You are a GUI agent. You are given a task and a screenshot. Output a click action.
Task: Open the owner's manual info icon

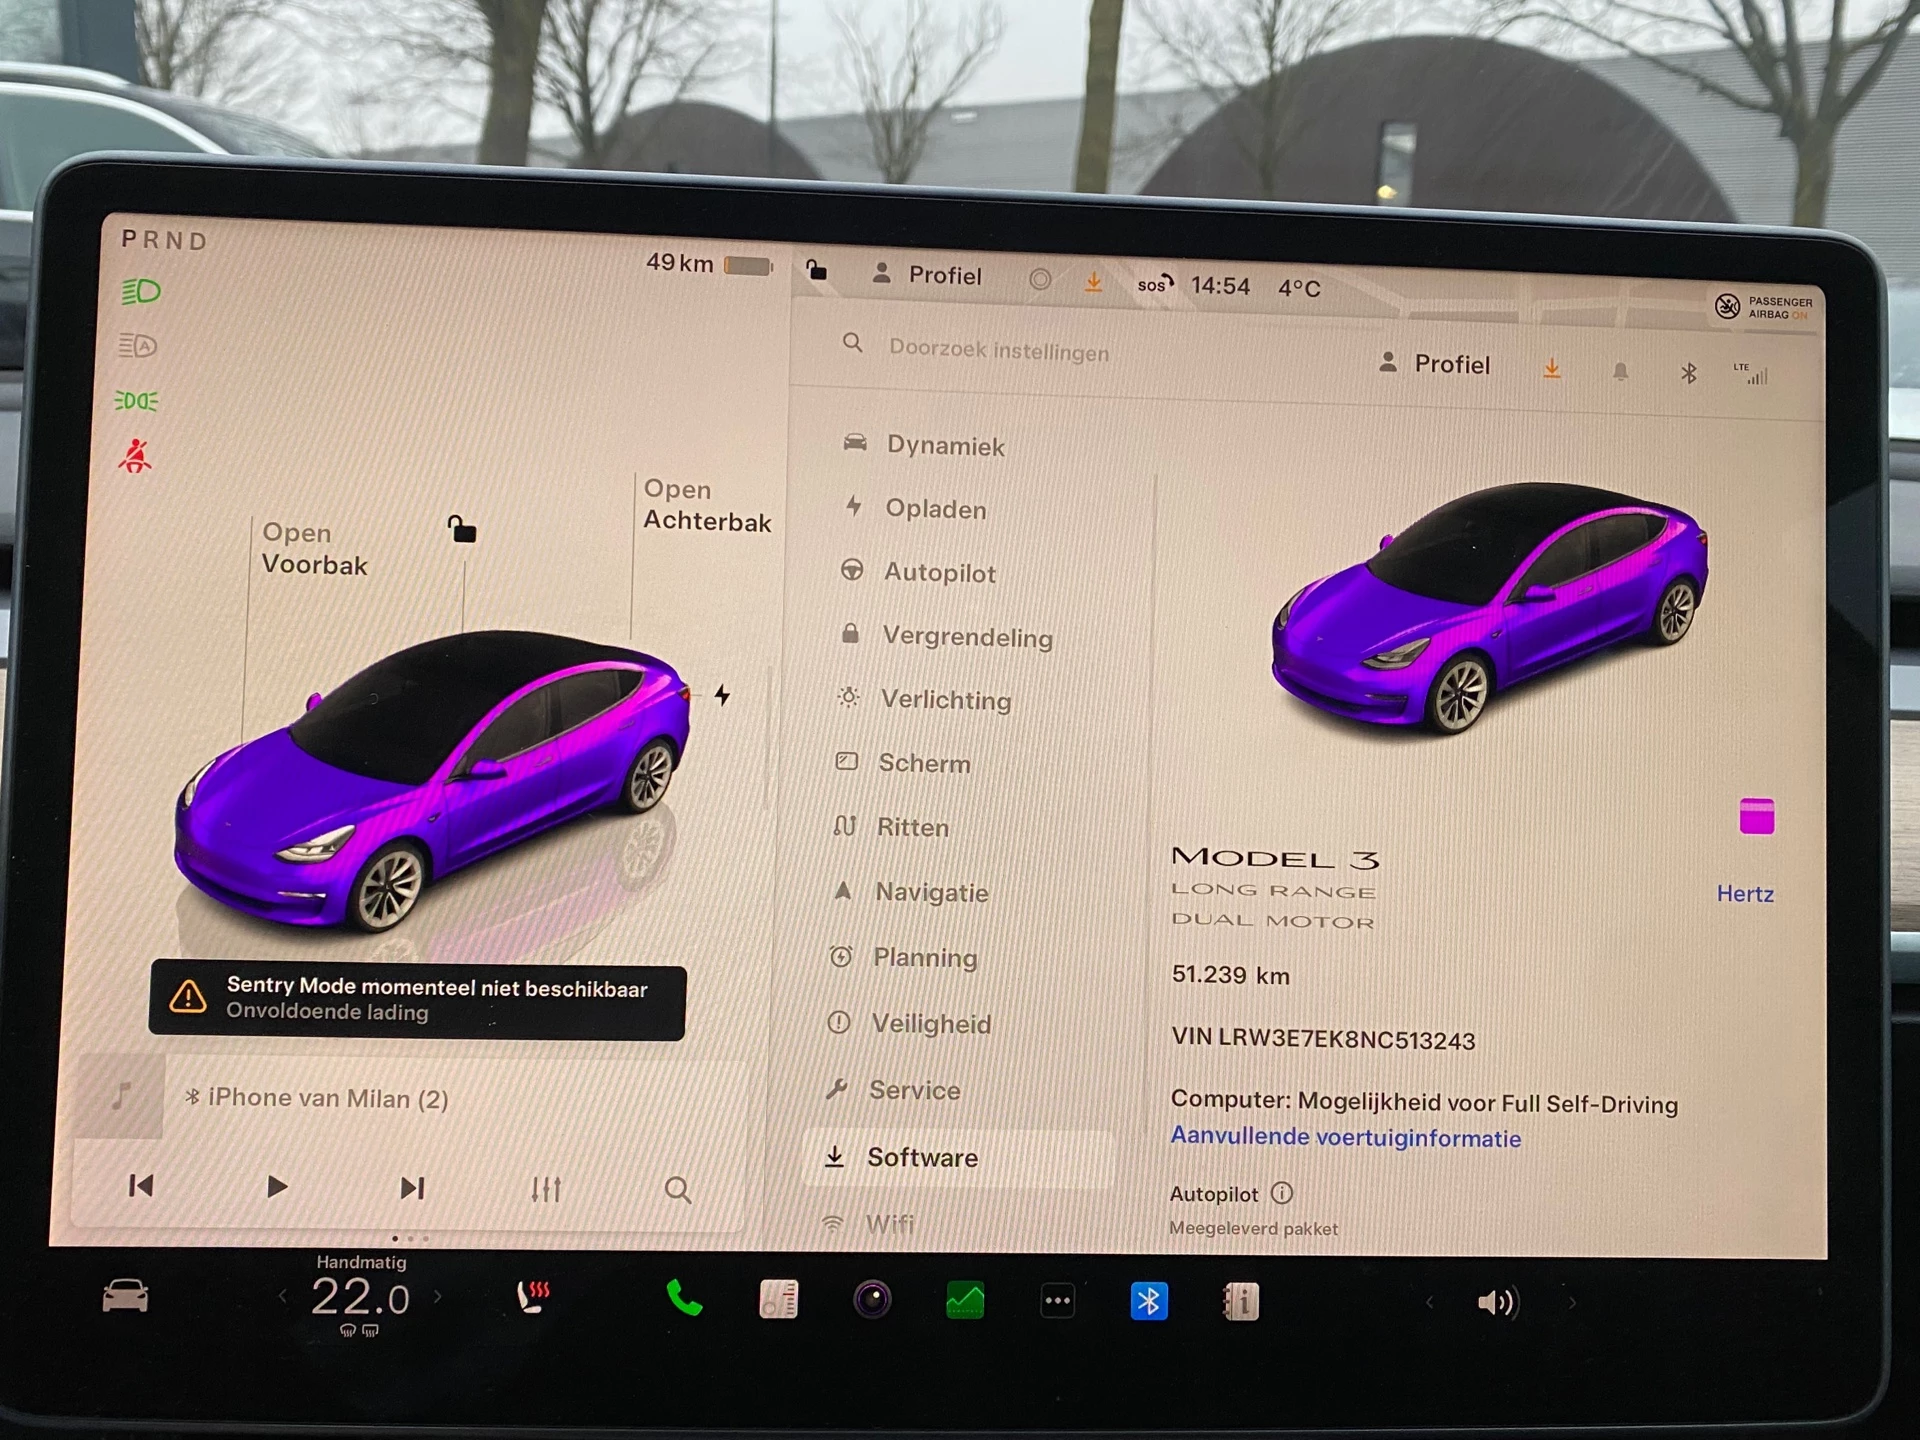tap(1241, 1302)
